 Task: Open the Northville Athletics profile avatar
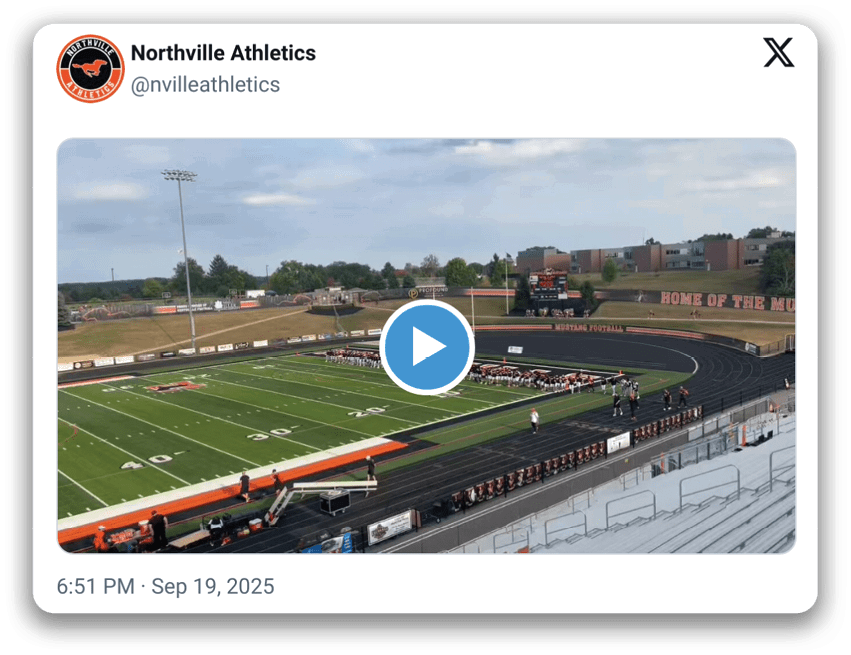point(91,68)
